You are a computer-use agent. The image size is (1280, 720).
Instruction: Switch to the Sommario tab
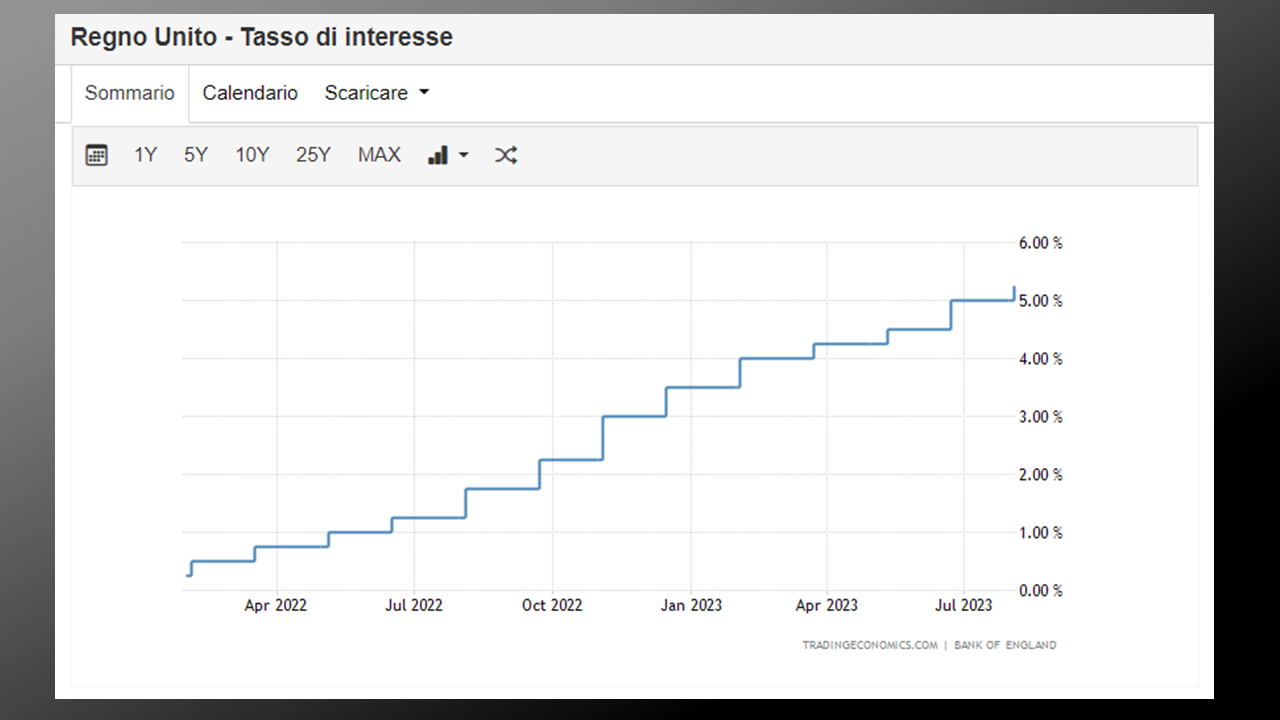tap(130, 93)
